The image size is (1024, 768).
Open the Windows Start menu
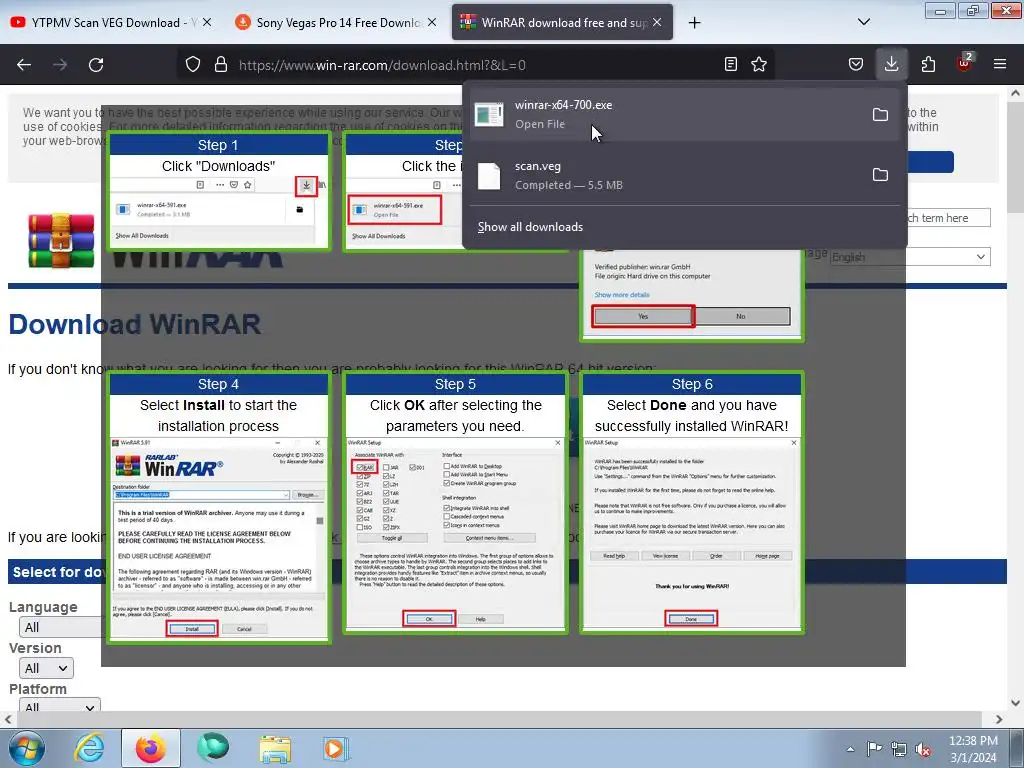pyautogui.click(x=26, y=748)
